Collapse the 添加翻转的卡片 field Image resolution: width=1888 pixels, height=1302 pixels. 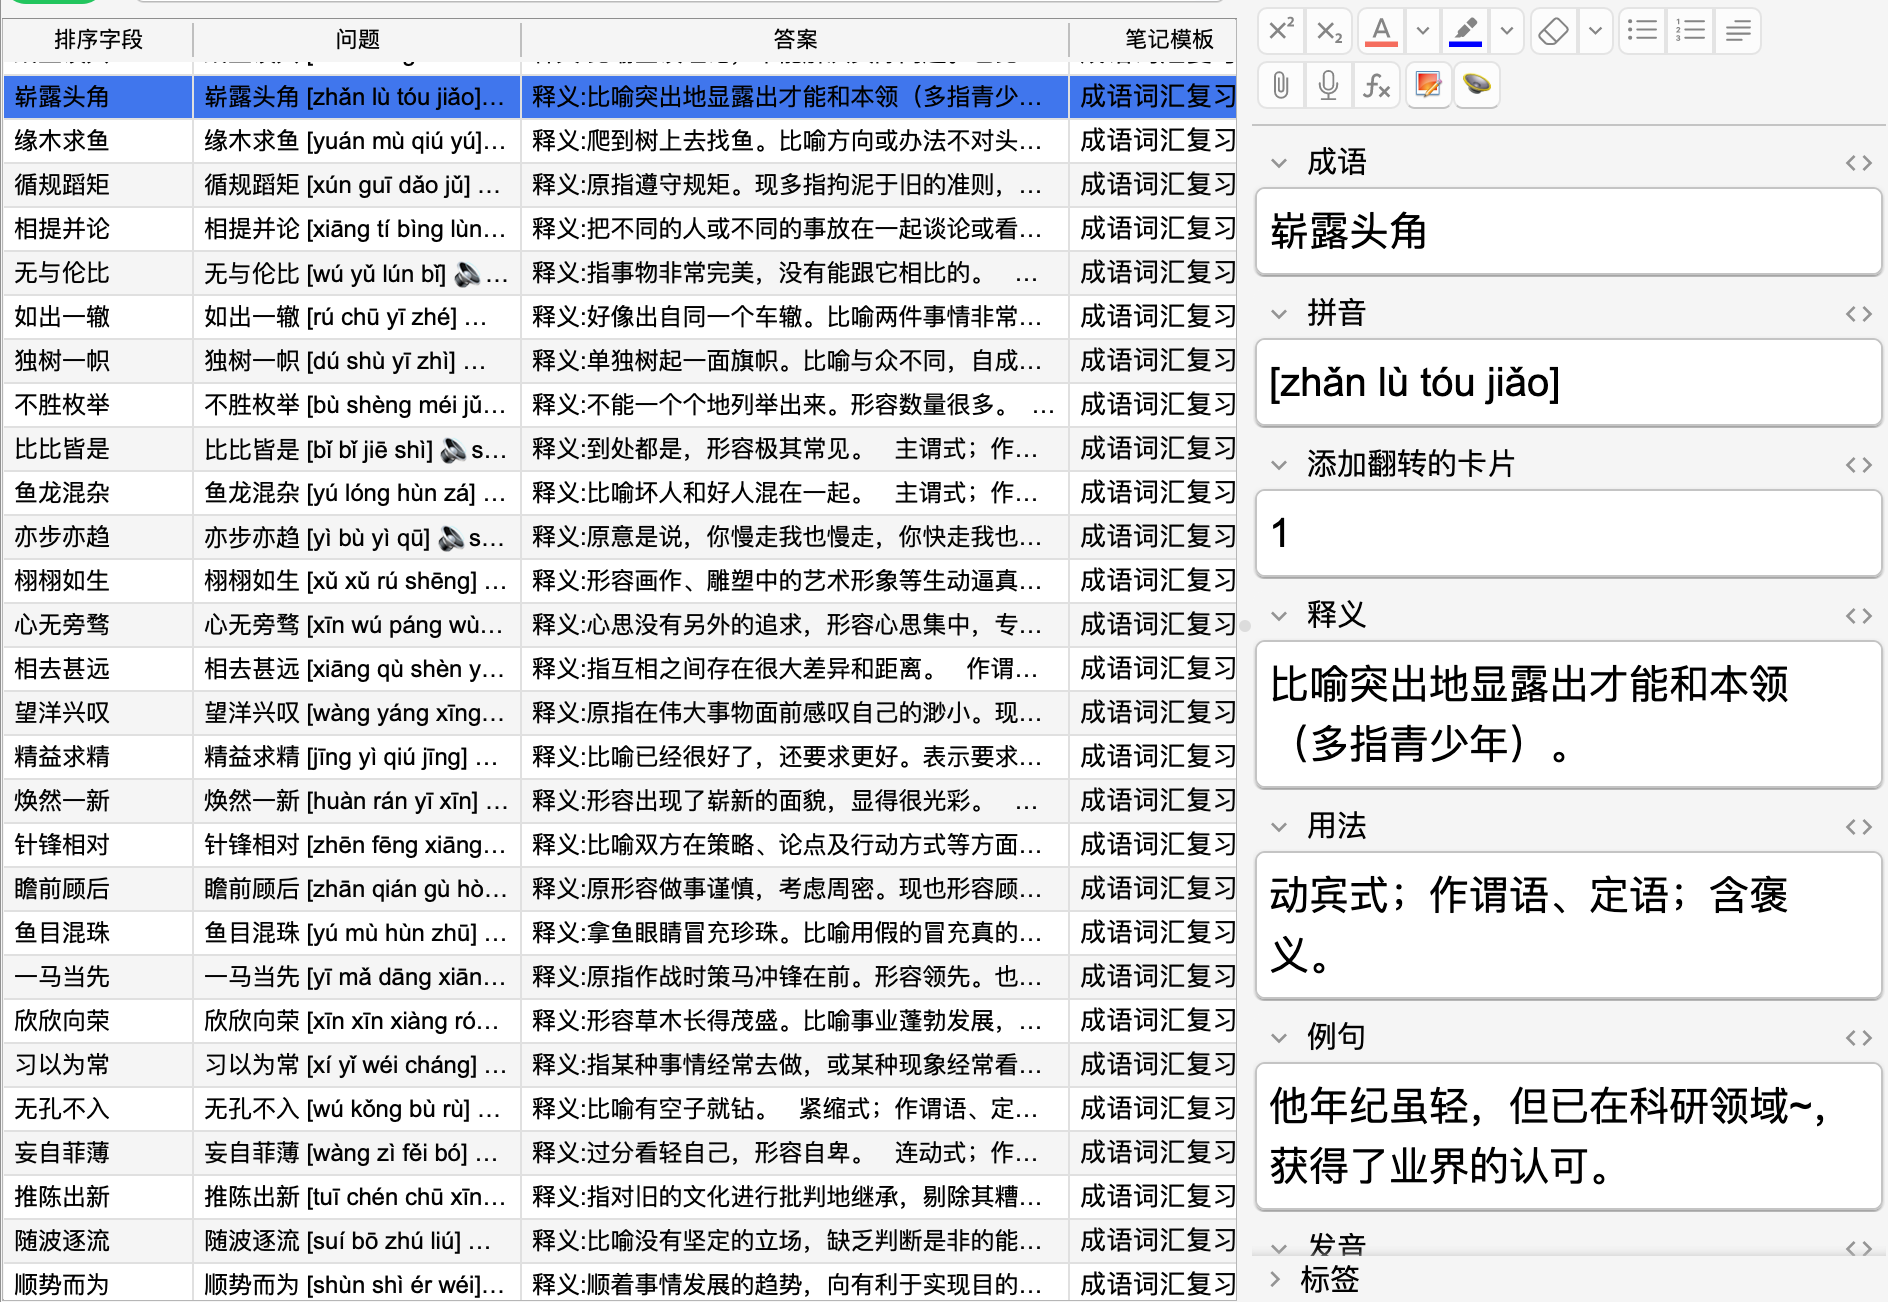click(1279, 464)
